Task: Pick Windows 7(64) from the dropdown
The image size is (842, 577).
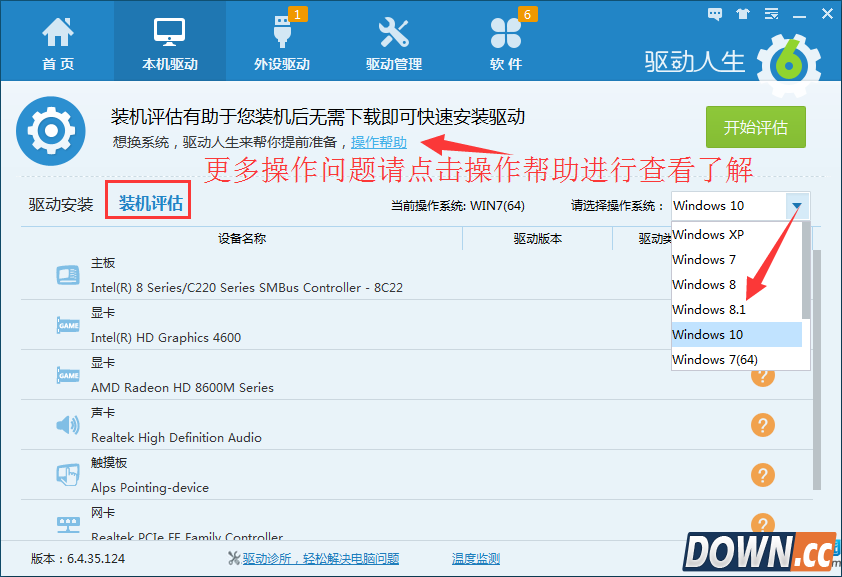Action: pos(714,360)
